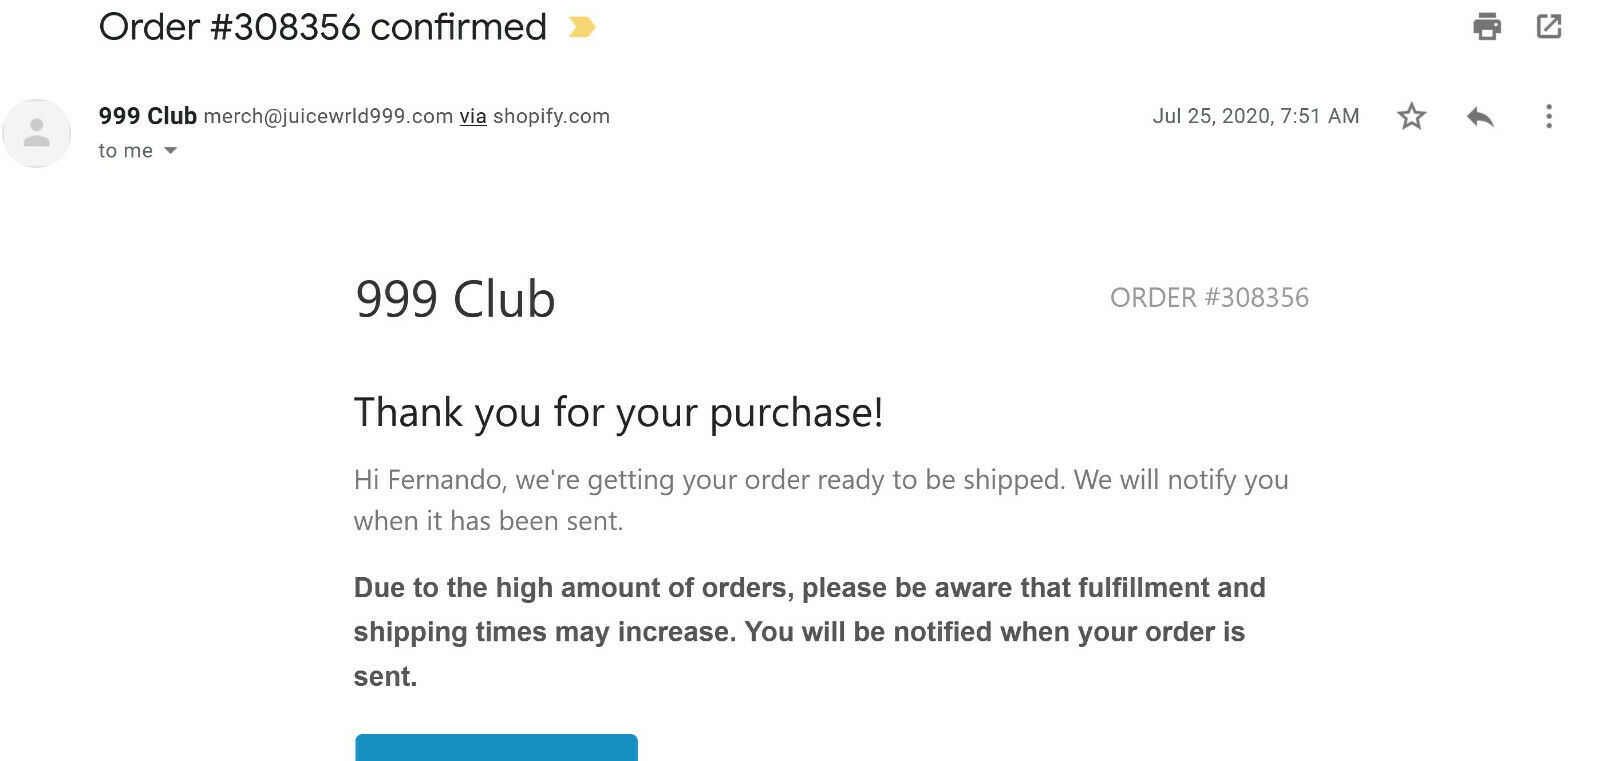Click the sender name 999 Club
The height and width of the screenshot is (761, 1599).
pos(147,116)
